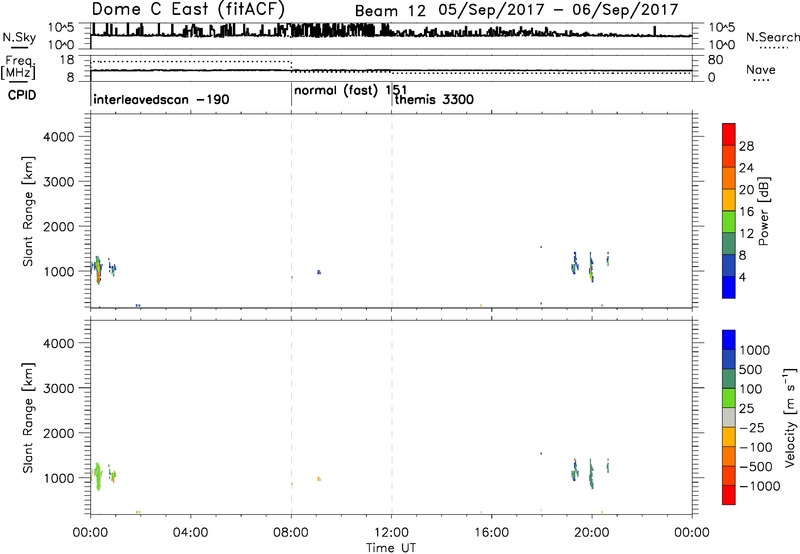Viewport: 800px width, 554px height.
Task: Click the power echo cluster near 00:15 UT
Action: tap(97, 269)
